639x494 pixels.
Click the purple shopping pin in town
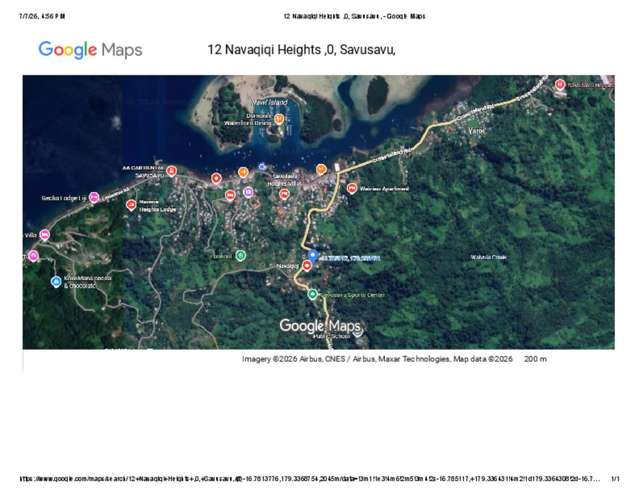(248, 192)
